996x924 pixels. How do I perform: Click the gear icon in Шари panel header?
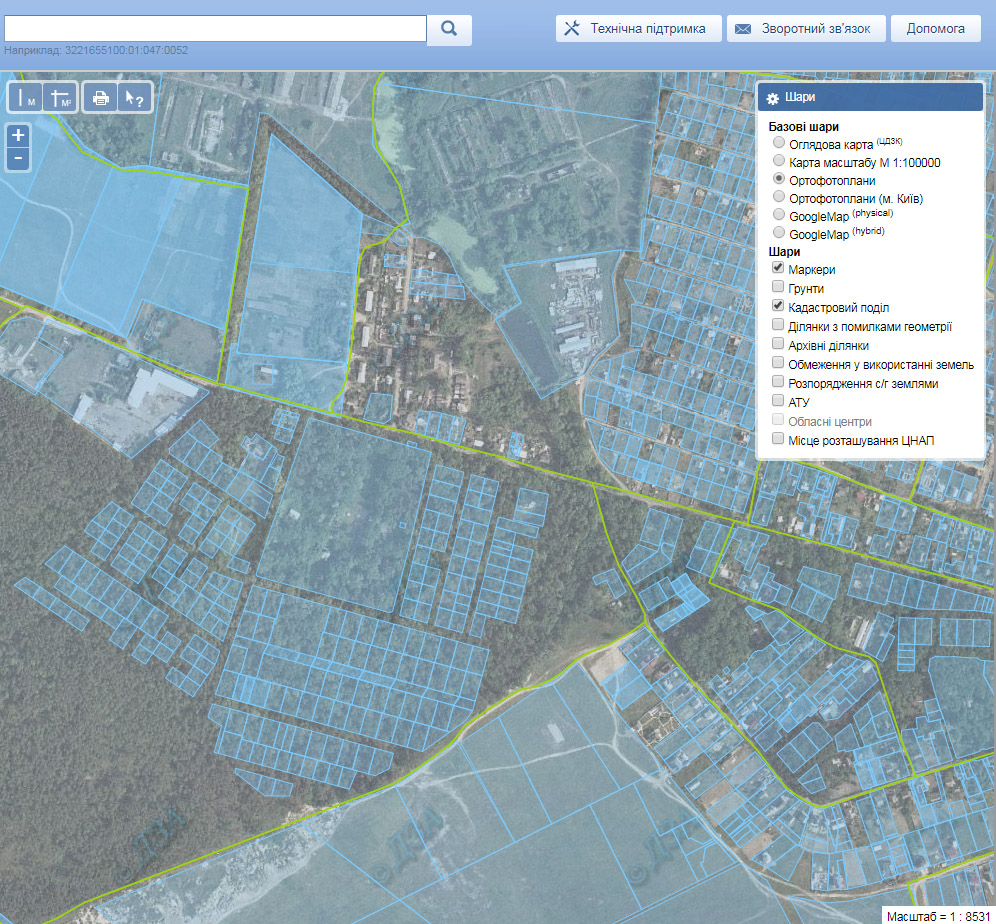click(772, 98)
